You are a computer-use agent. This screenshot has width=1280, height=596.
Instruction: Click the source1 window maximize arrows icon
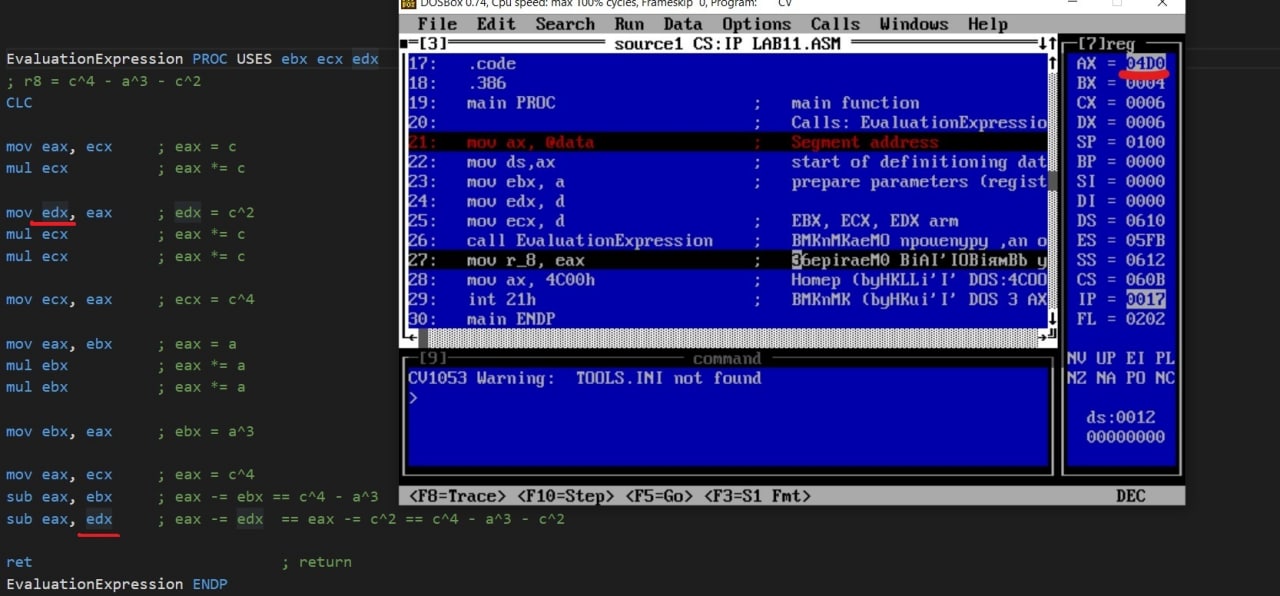(x=1046, y=44)
